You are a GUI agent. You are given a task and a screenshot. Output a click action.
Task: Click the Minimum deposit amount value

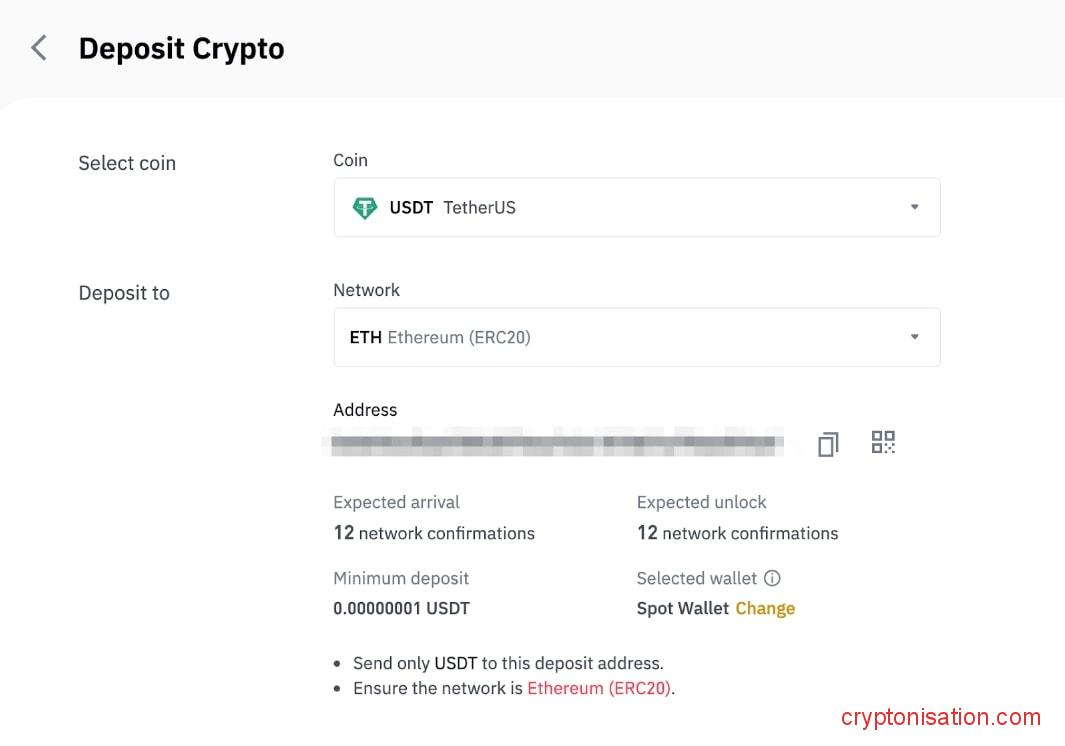pyautogui.click(x=401, y=608)
